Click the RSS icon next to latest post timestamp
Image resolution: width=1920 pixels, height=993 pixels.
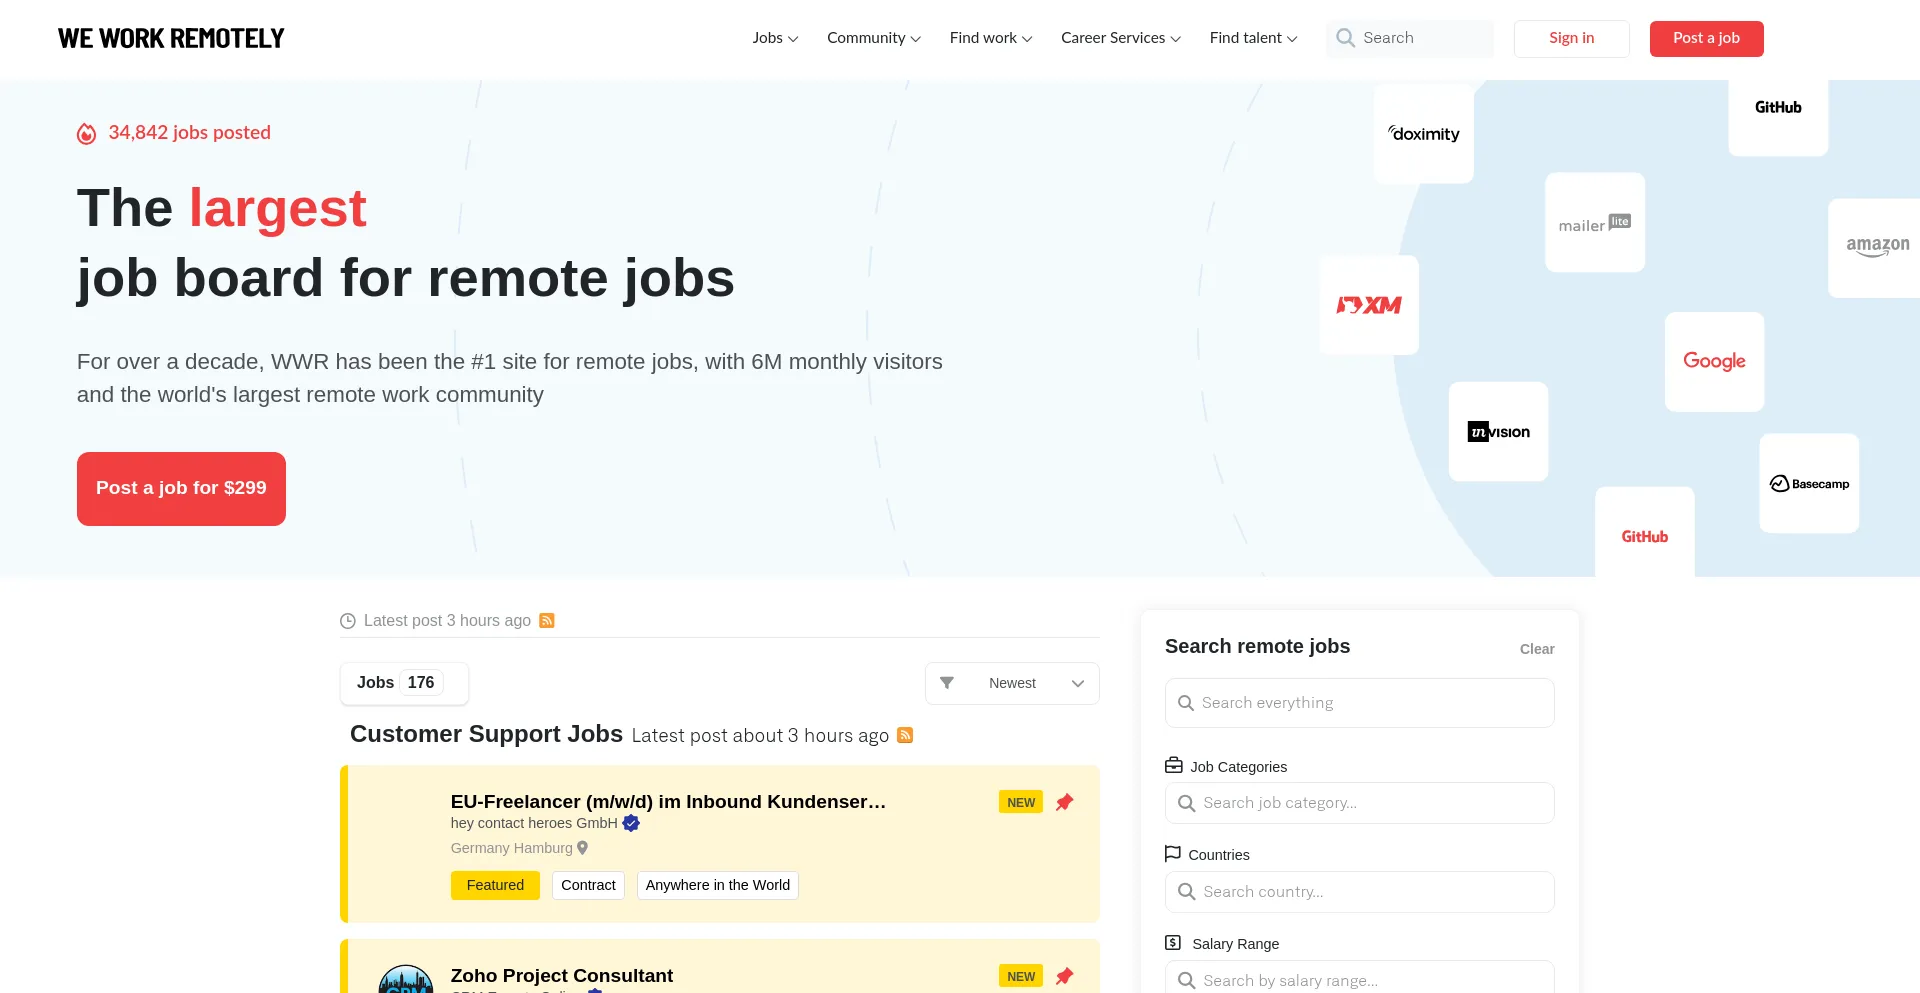tap(547, 620)
